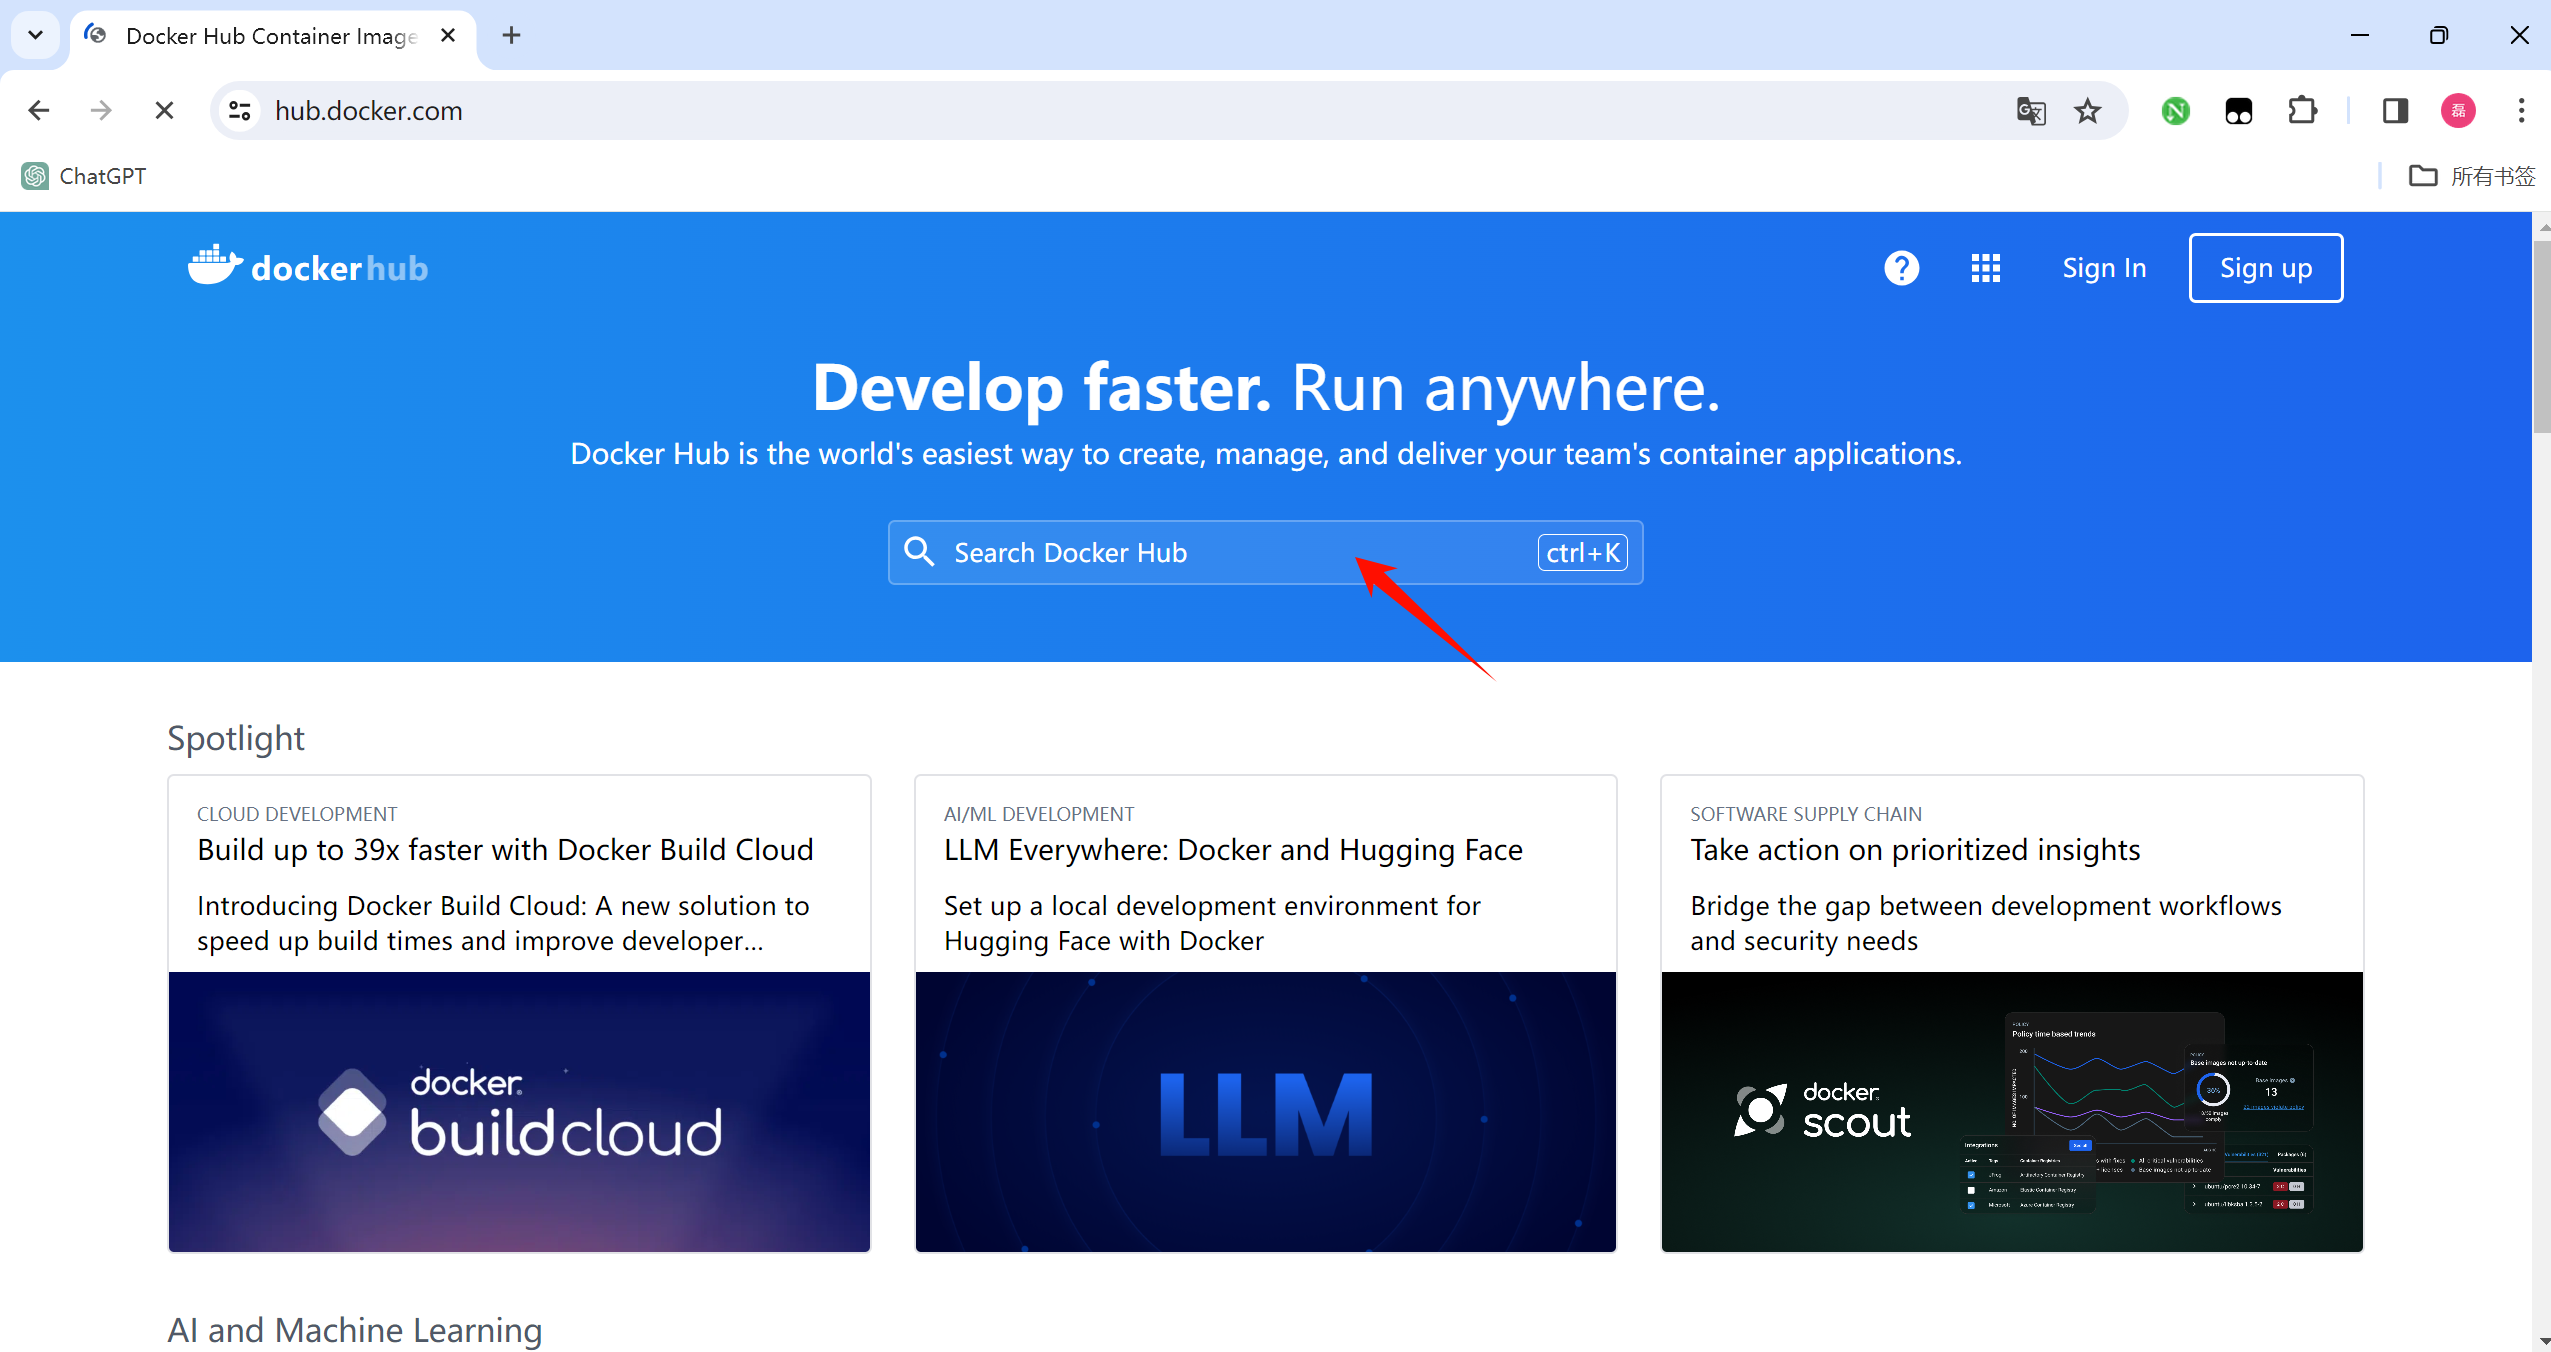Toggle the browser side panel icon
The width and height of the screenshot is (2551, 1352).
click(x=2395, y=111)
